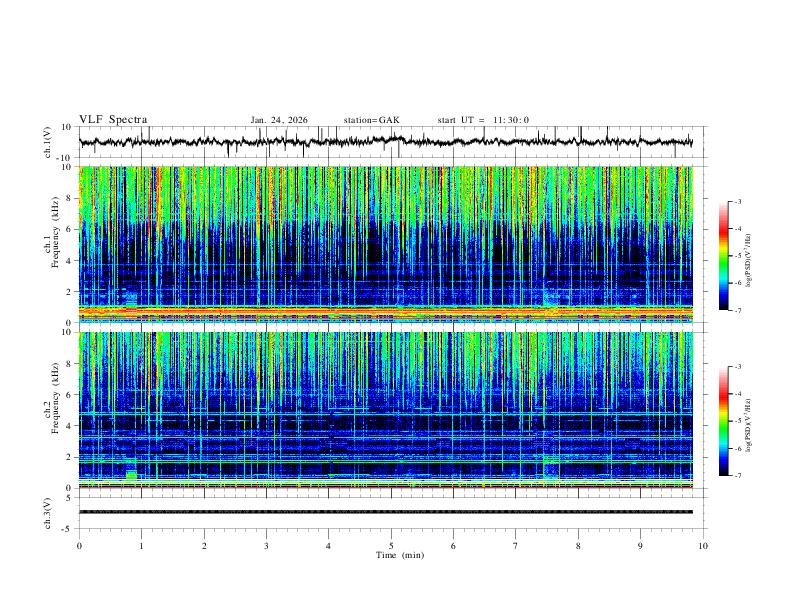Click time axis tick label '5'
The image size is (792, 612).
coord(391,546)
